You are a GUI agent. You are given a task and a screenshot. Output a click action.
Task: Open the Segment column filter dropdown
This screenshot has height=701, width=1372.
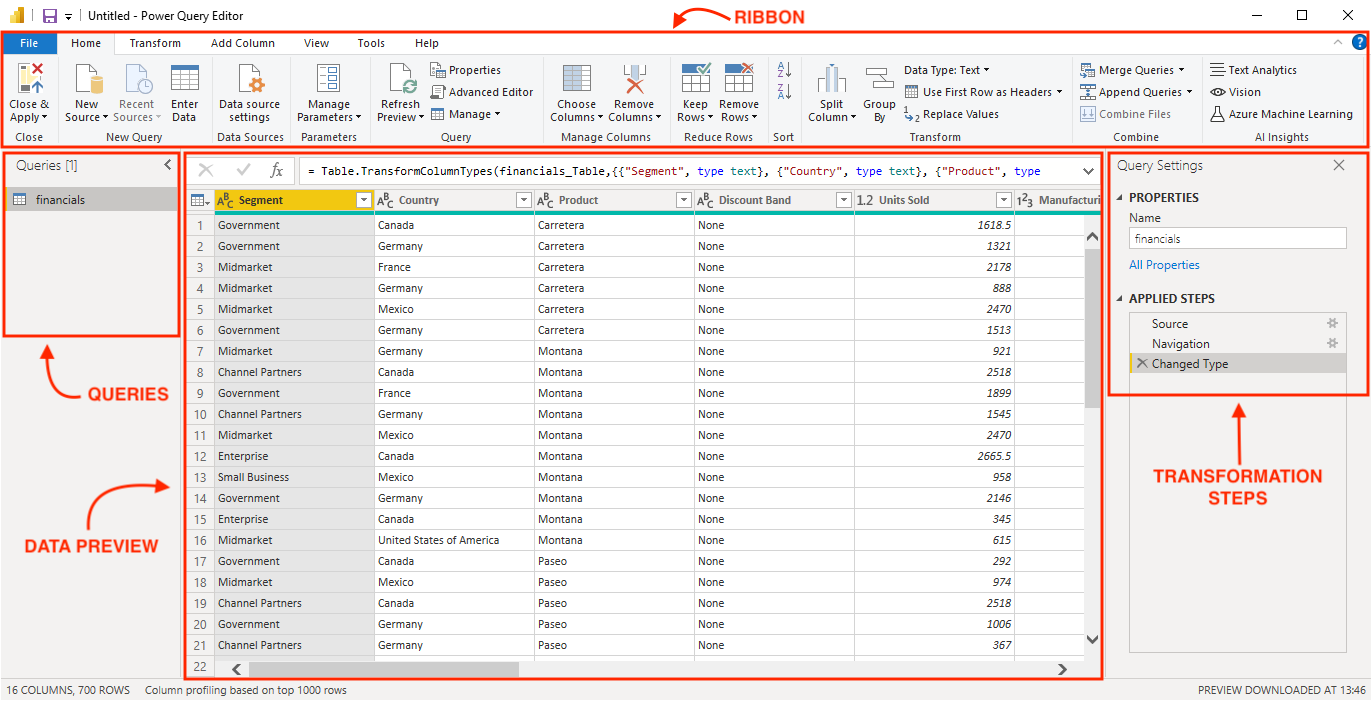tap(364, 200)
